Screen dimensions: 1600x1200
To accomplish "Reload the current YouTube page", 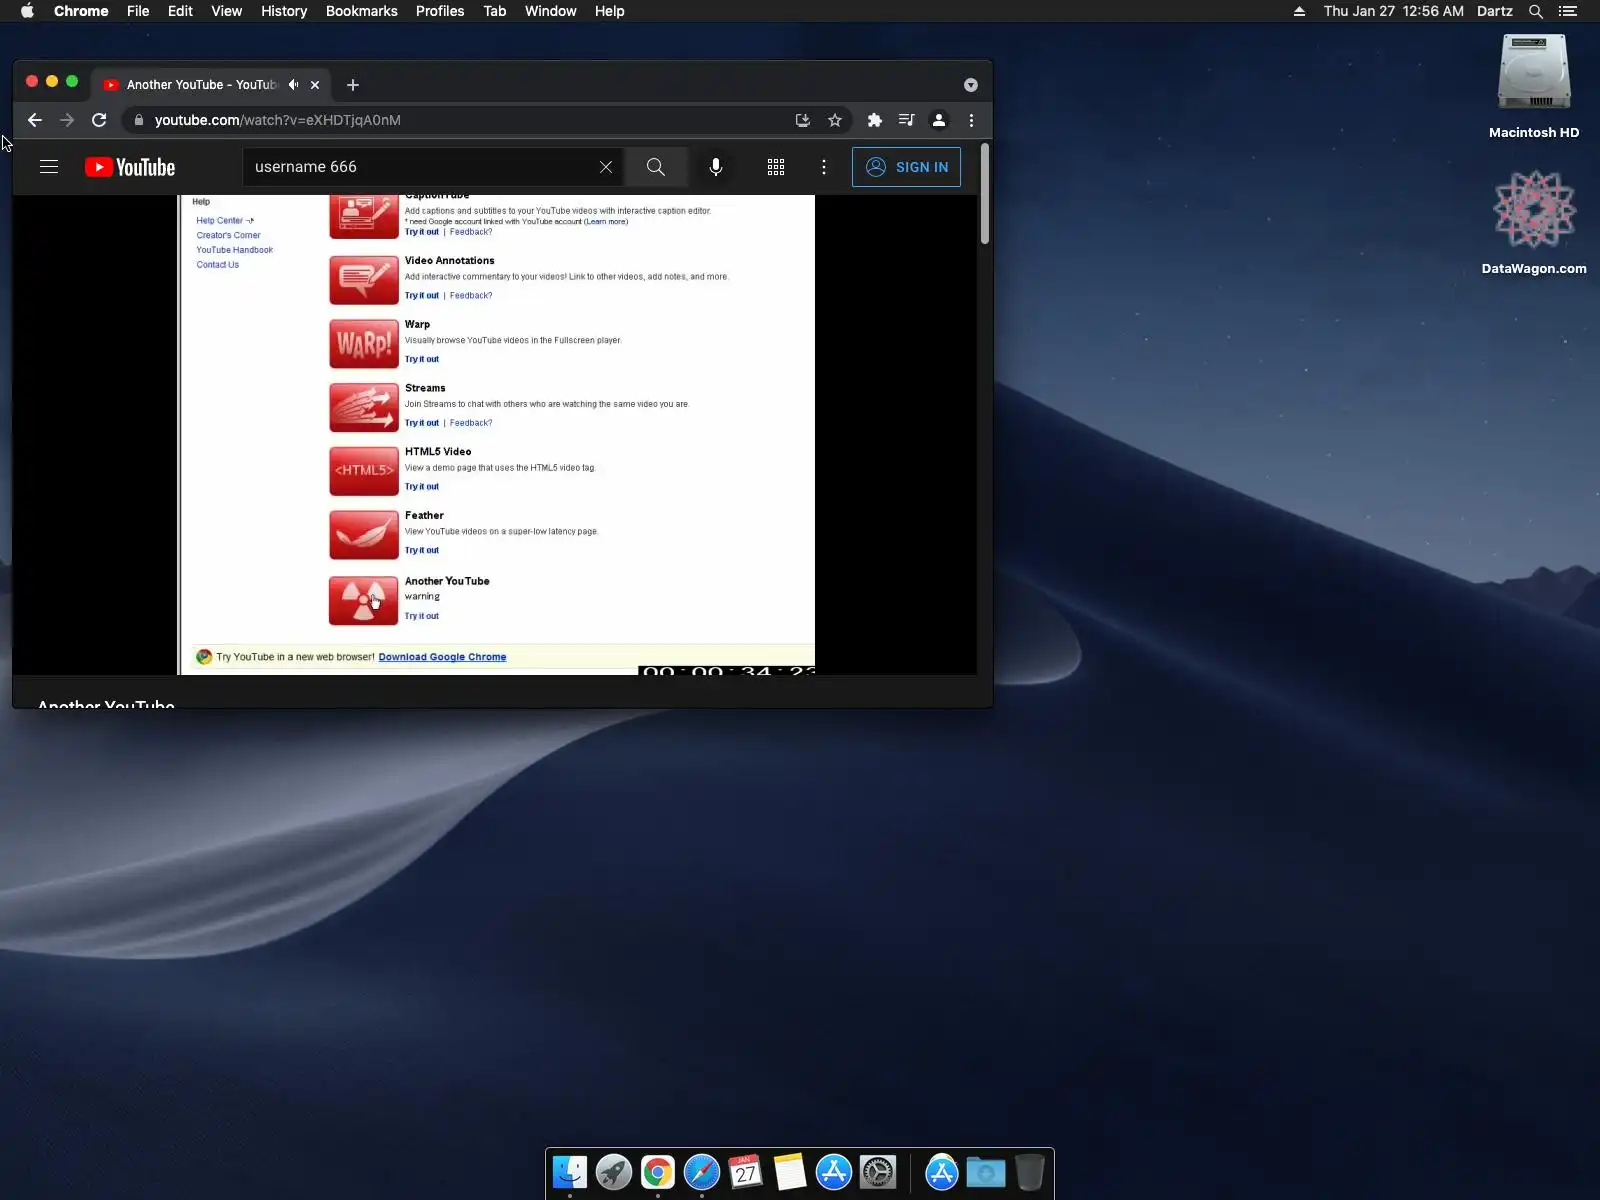I will pos(99,120).
